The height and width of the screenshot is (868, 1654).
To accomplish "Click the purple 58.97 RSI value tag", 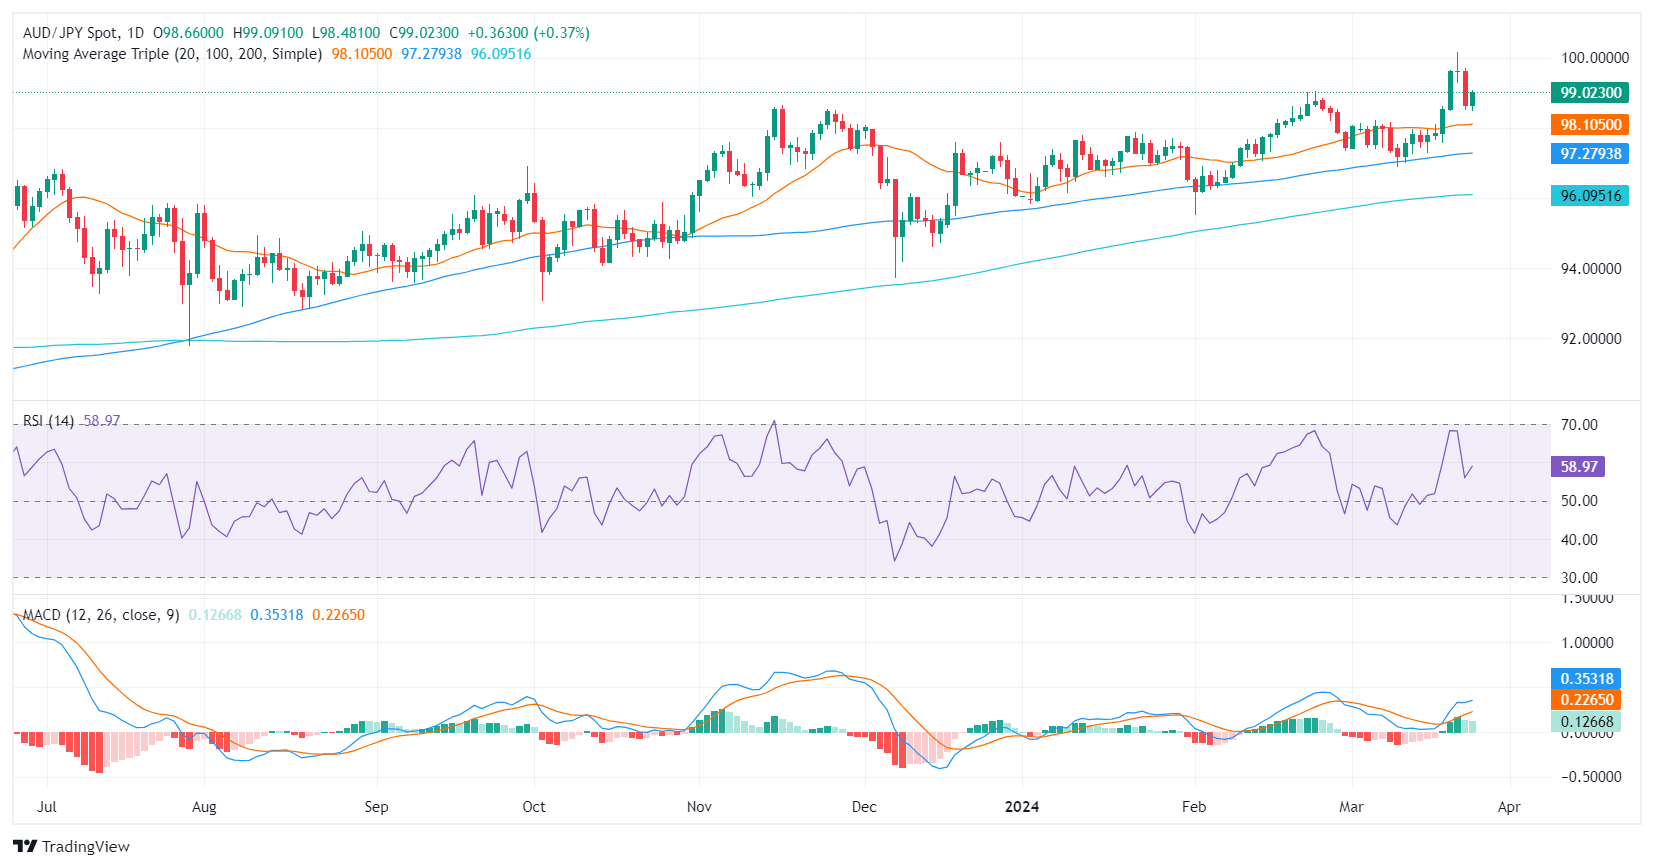I will (x=1578, y=467).
